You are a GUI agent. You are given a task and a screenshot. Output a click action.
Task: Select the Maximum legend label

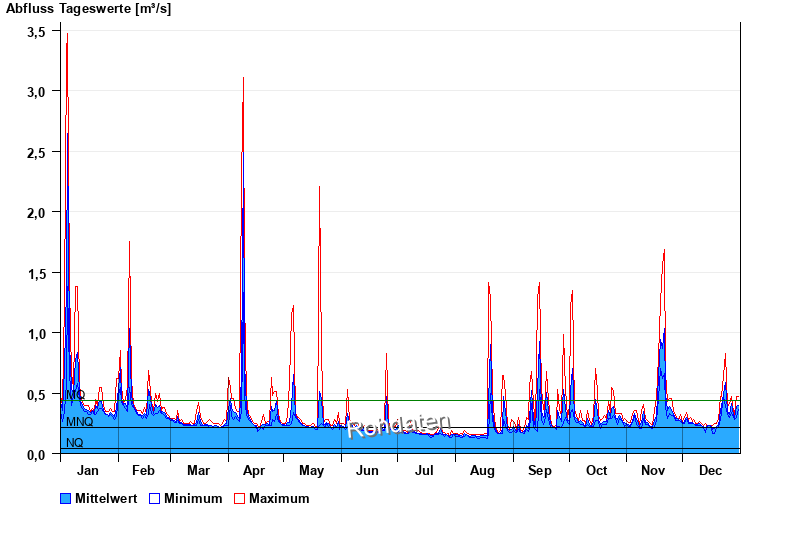coord(279,498)
